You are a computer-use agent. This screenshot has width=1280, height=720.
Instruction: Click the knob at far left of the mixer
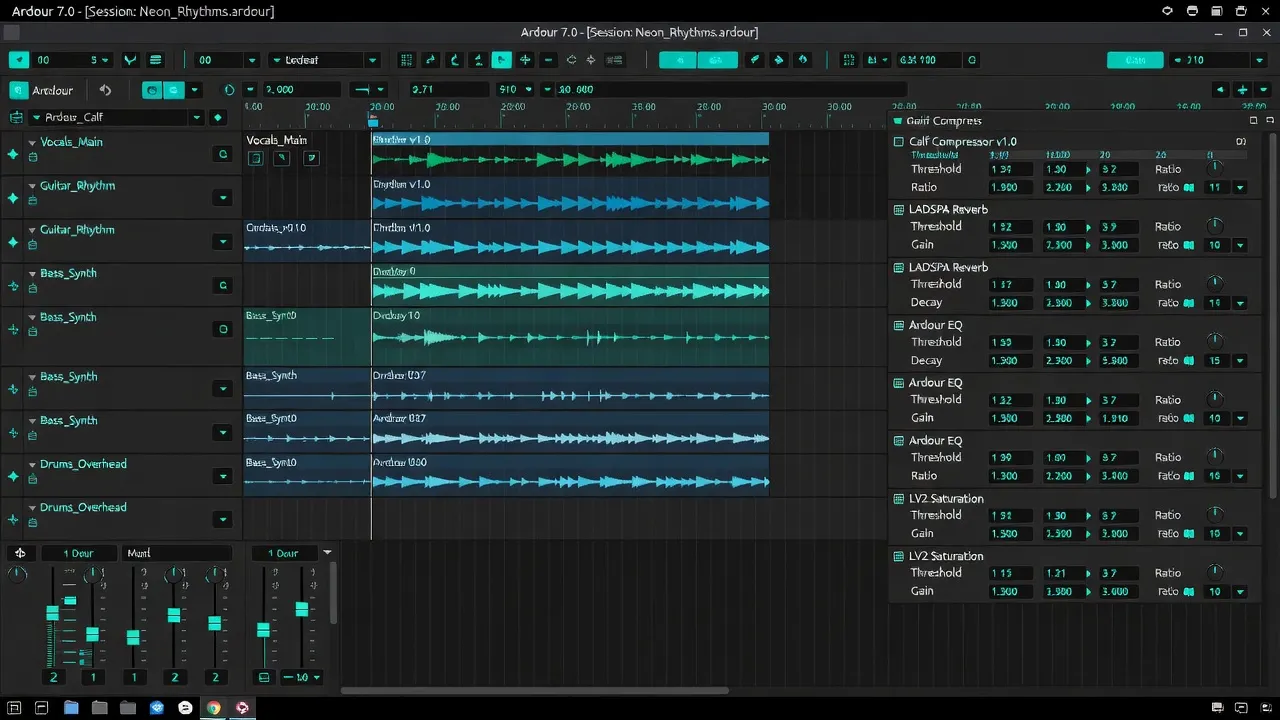pyautogui.click(x=17, y=574)
